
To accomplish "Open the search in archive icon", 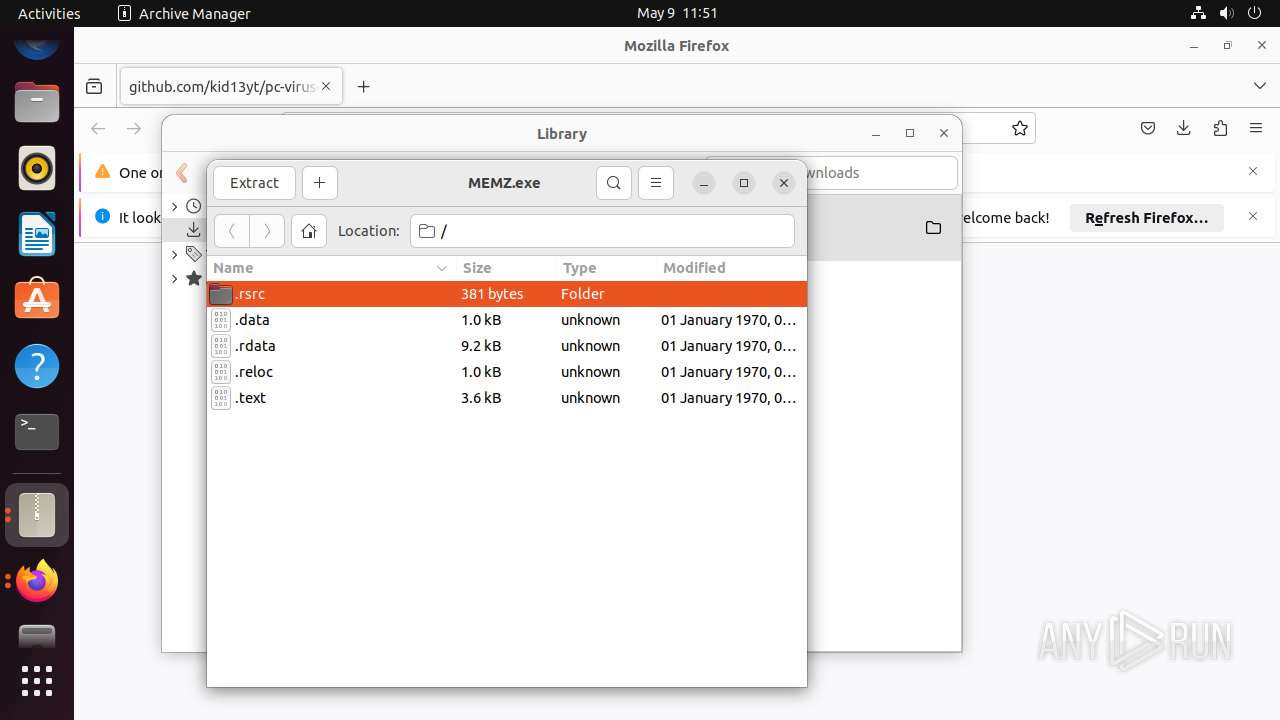I will (614, 183).
